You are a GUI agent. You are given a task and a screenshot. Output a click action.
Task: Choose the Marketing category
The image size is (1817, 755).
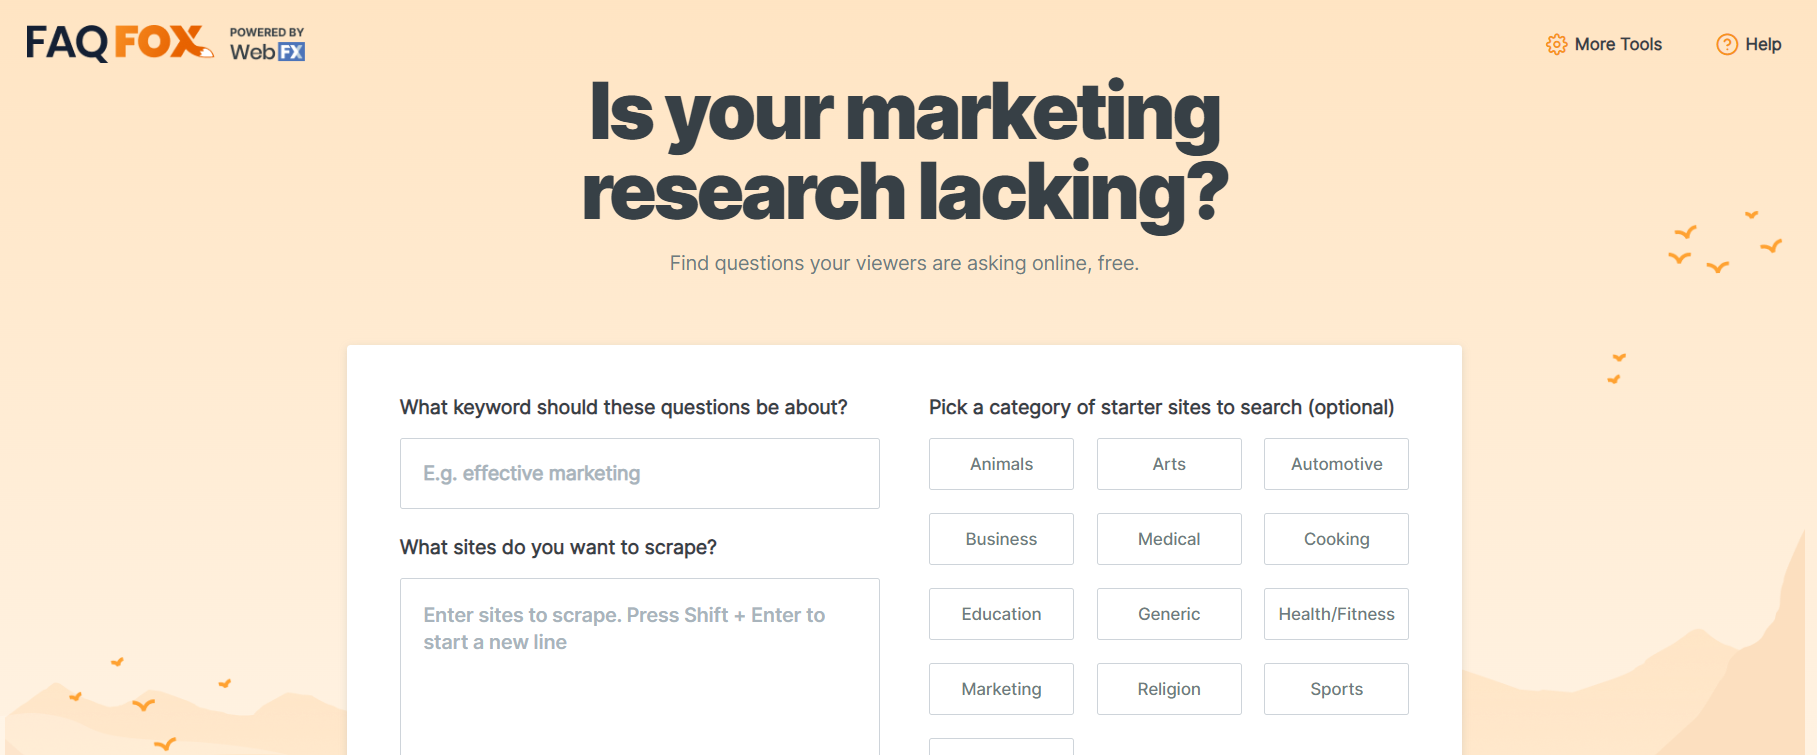1001,689
